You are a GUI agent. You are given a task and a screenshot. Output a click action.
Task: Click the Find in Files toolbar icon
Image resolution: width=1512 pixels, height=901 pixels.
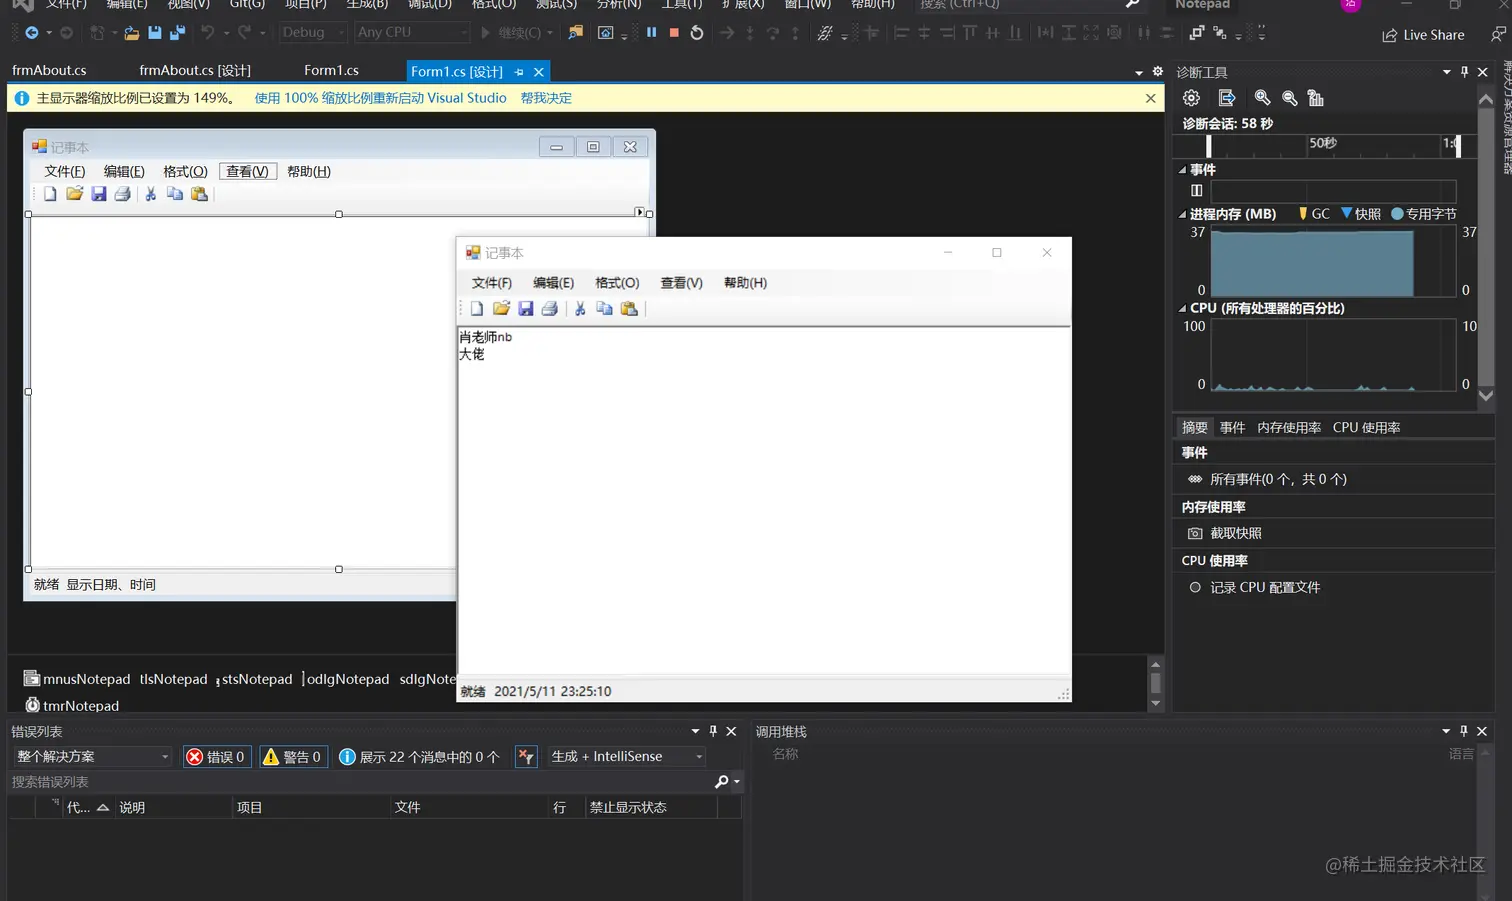point(576,33)
